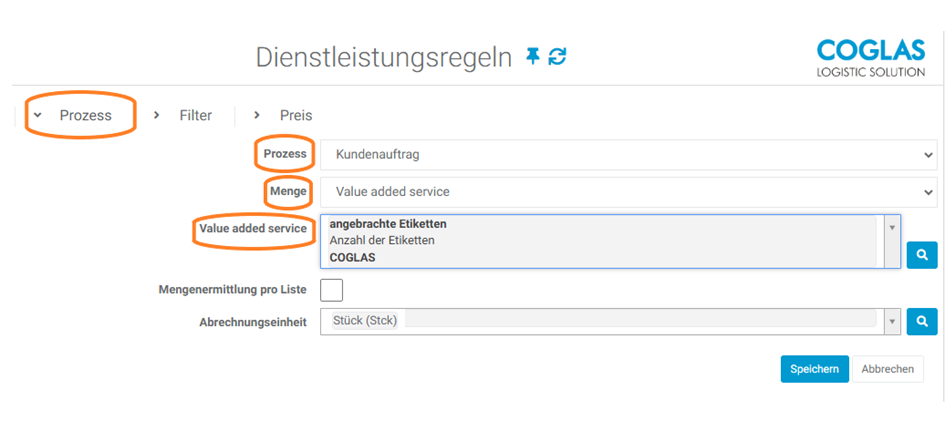Open the Value added service list arrow

(892, 227)
